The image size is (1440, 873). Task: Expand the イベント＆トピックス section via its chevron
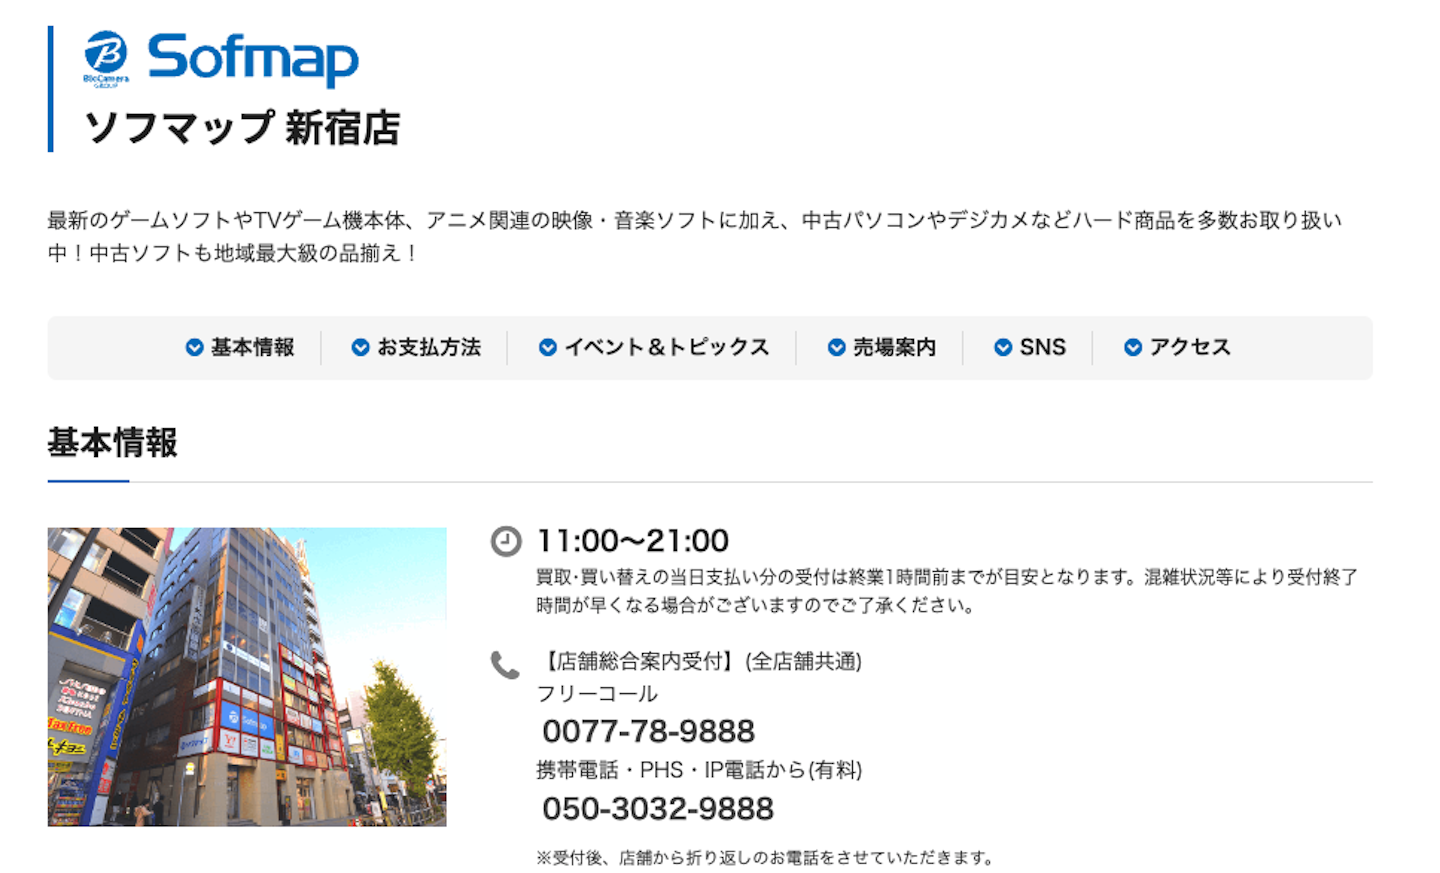point(546,347)
